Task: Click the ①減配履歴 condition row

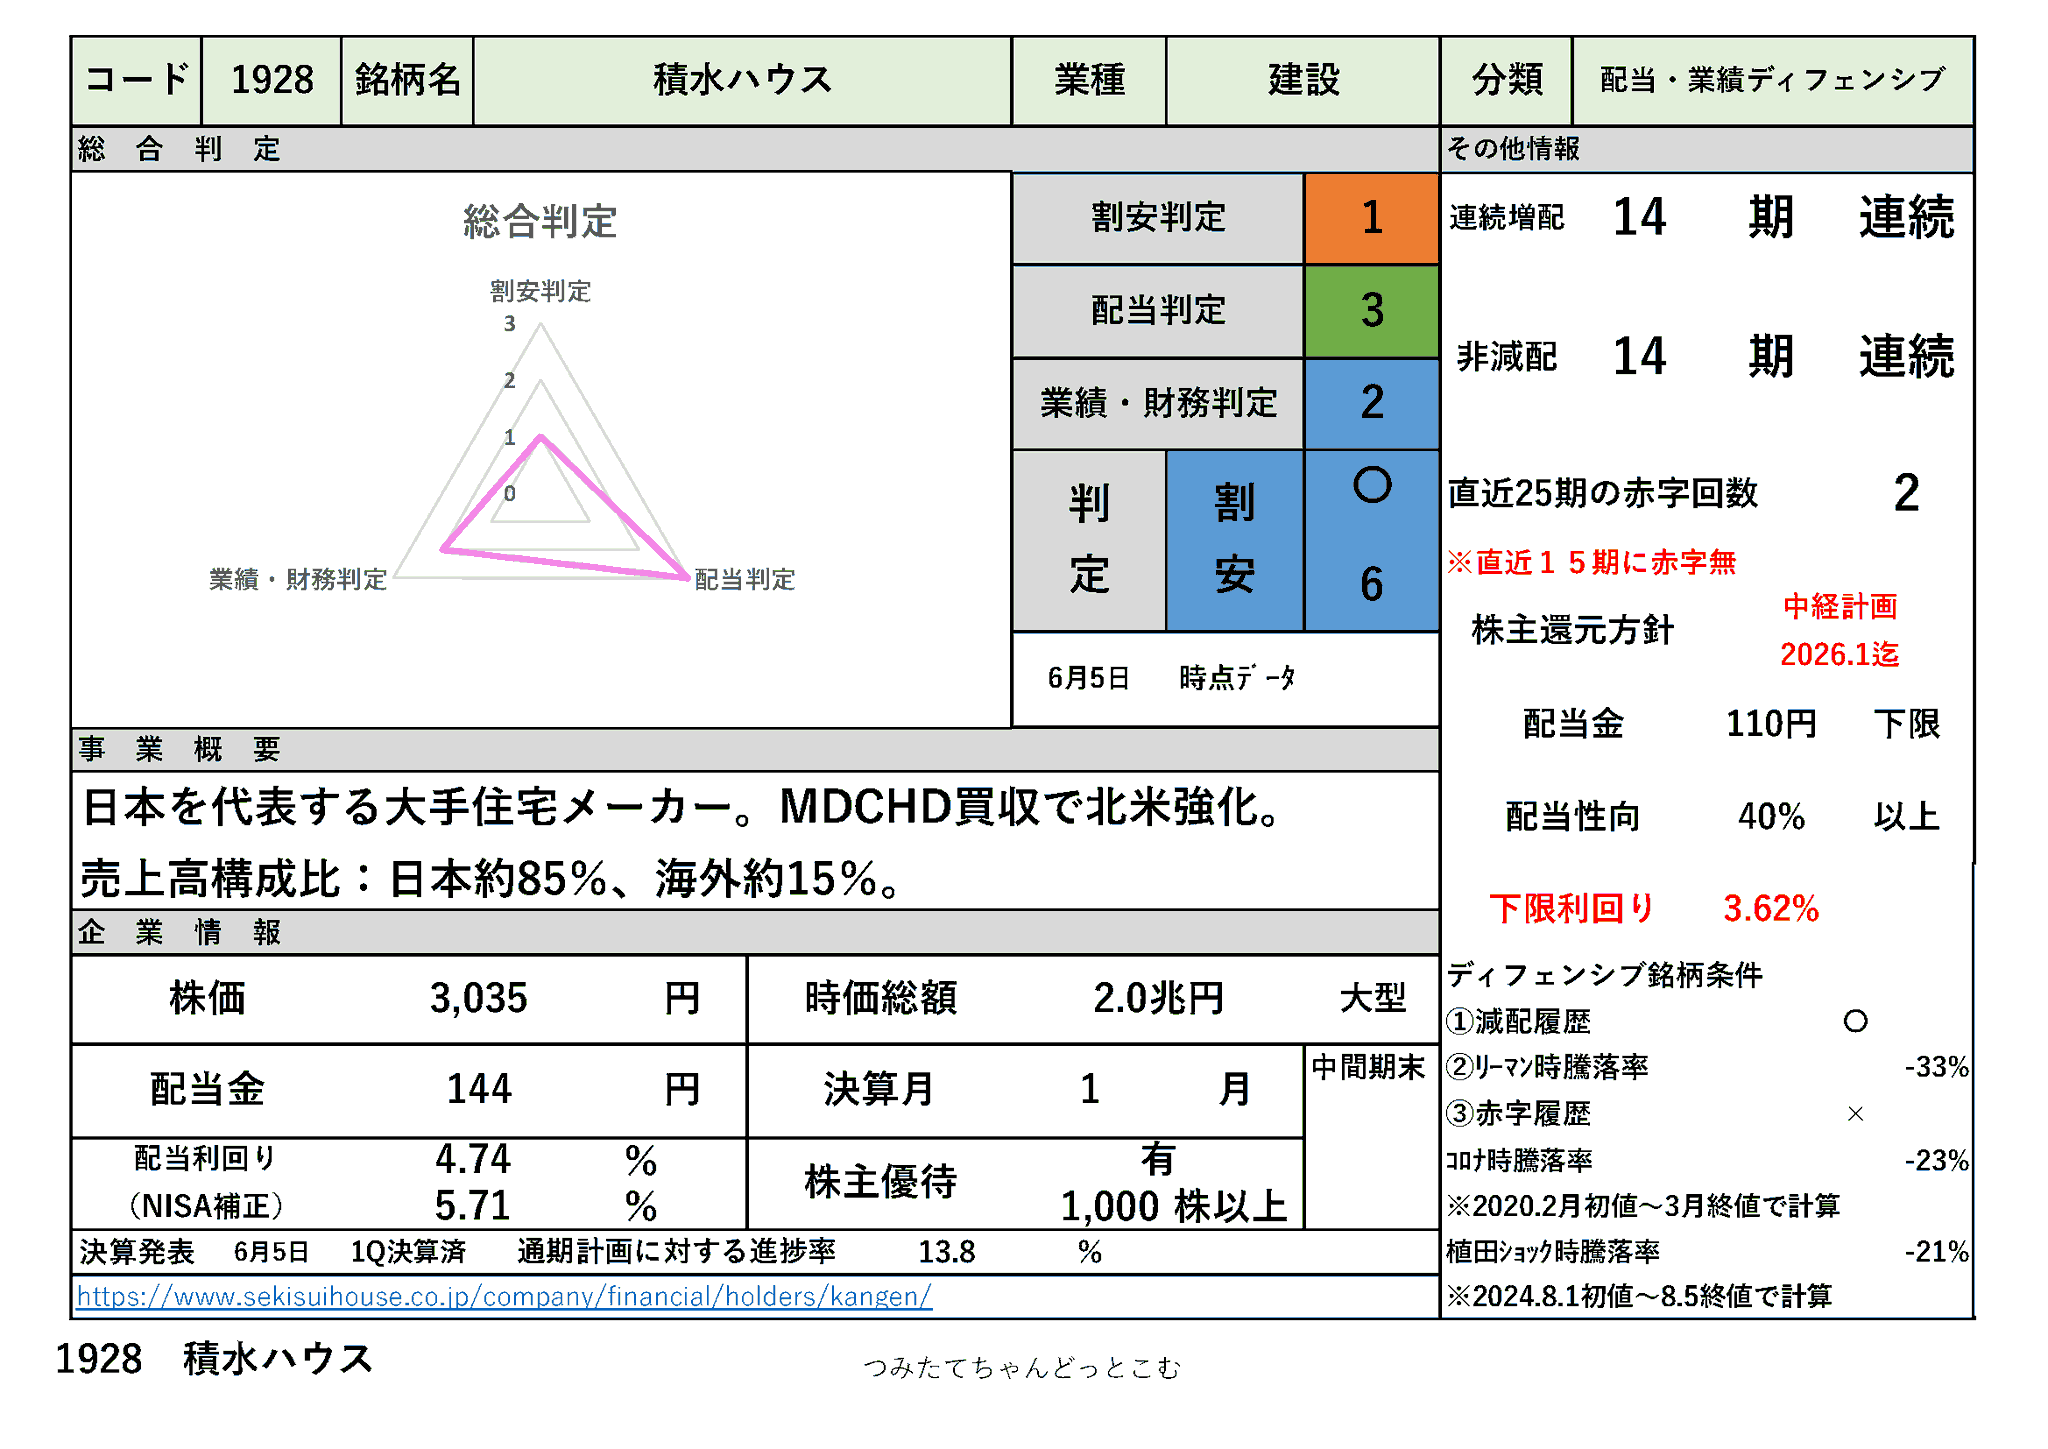Action: coord(1656,1021)
